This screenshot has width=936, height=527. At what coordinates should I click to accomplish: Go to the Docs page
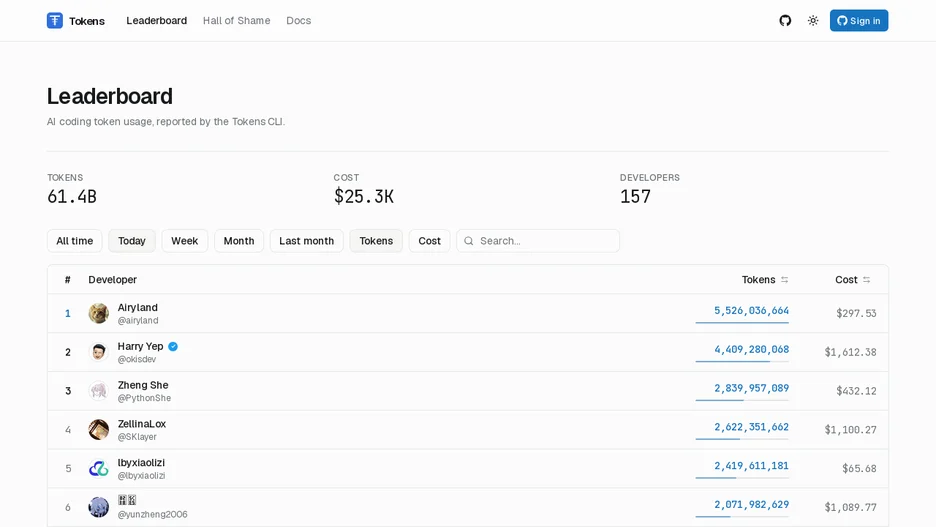tap(298, 20)
